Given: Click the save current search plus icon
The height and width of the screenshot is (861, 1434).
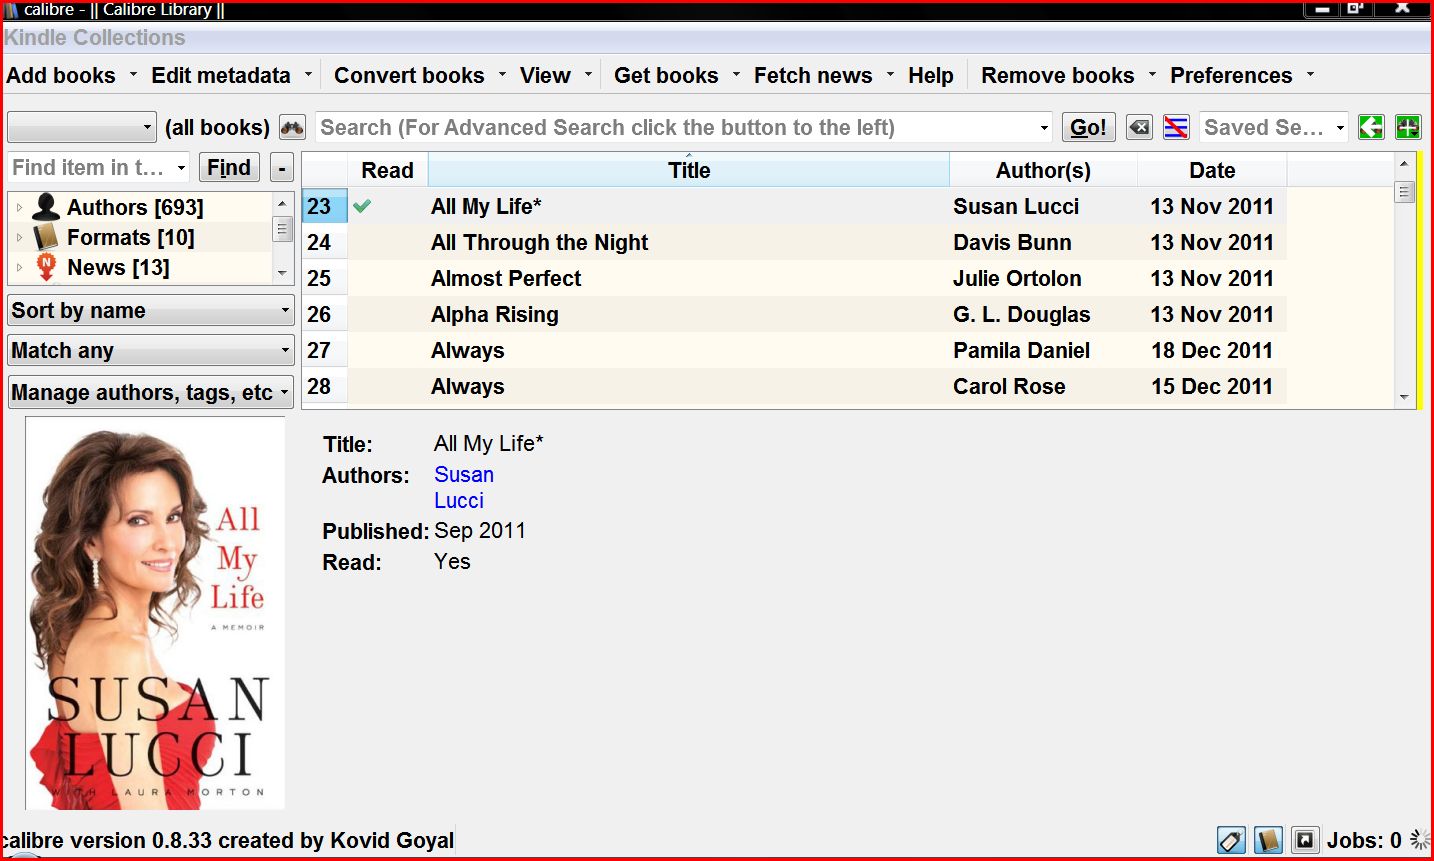Looking at the screenshot, I should pyautogui.click(x=1407, y=127).
